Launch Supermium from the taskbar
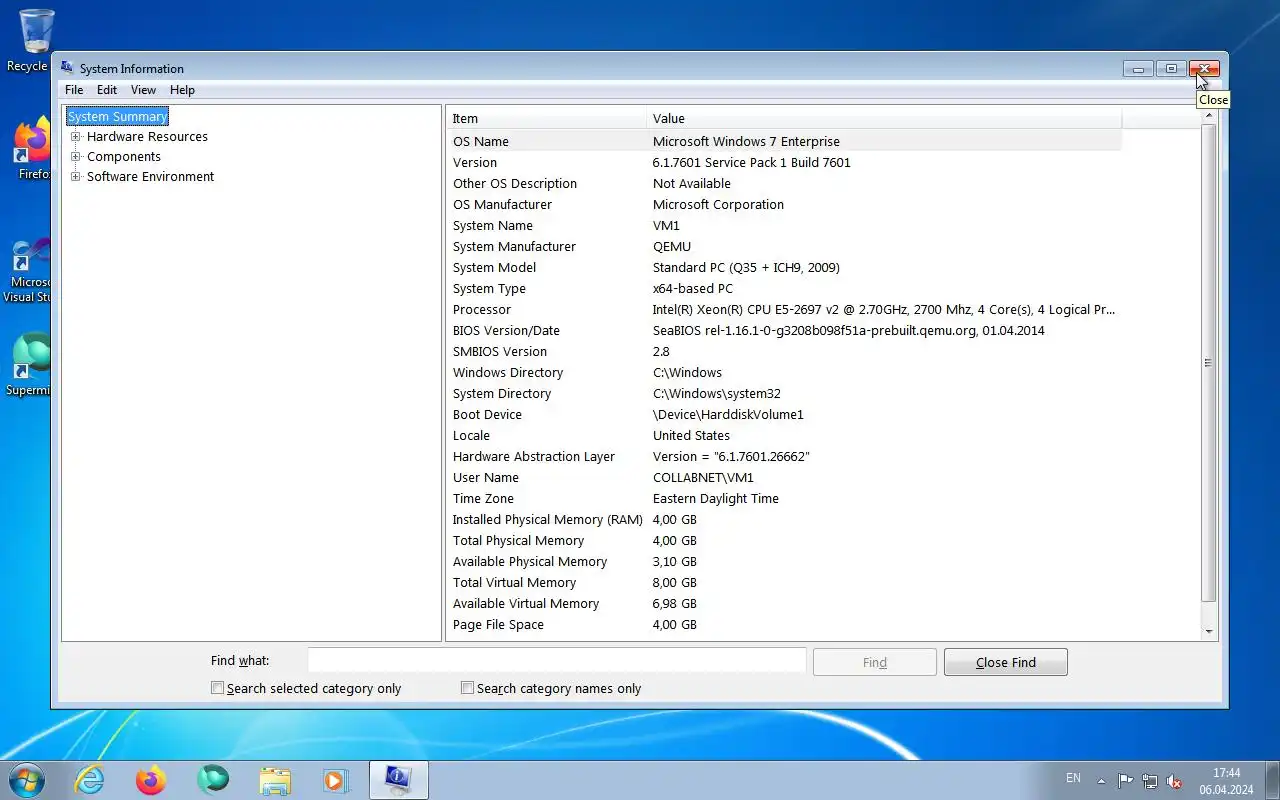The image size is (1280, 800). coord(213,780)
